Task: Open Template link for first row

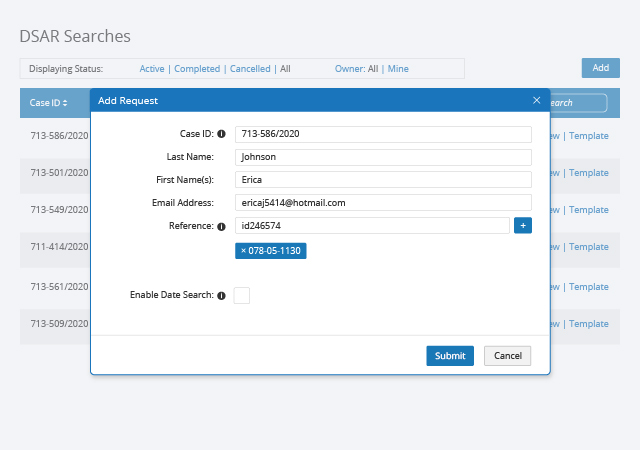Action: (589, 136)
